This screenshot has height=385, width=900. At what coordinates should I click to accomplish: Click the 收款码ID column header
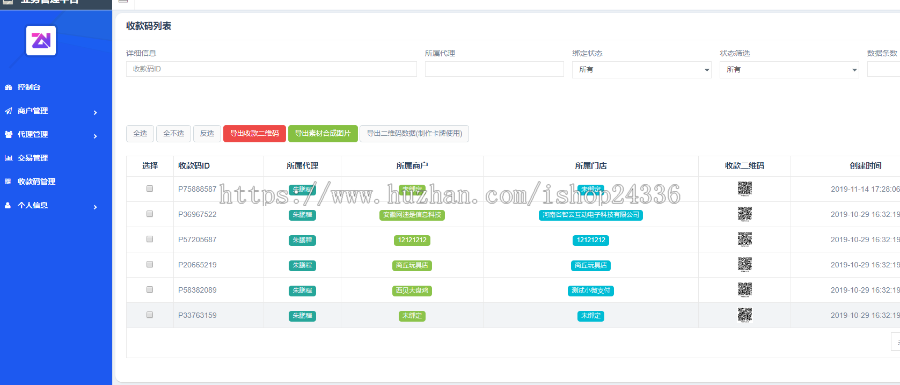click(194, 166)
